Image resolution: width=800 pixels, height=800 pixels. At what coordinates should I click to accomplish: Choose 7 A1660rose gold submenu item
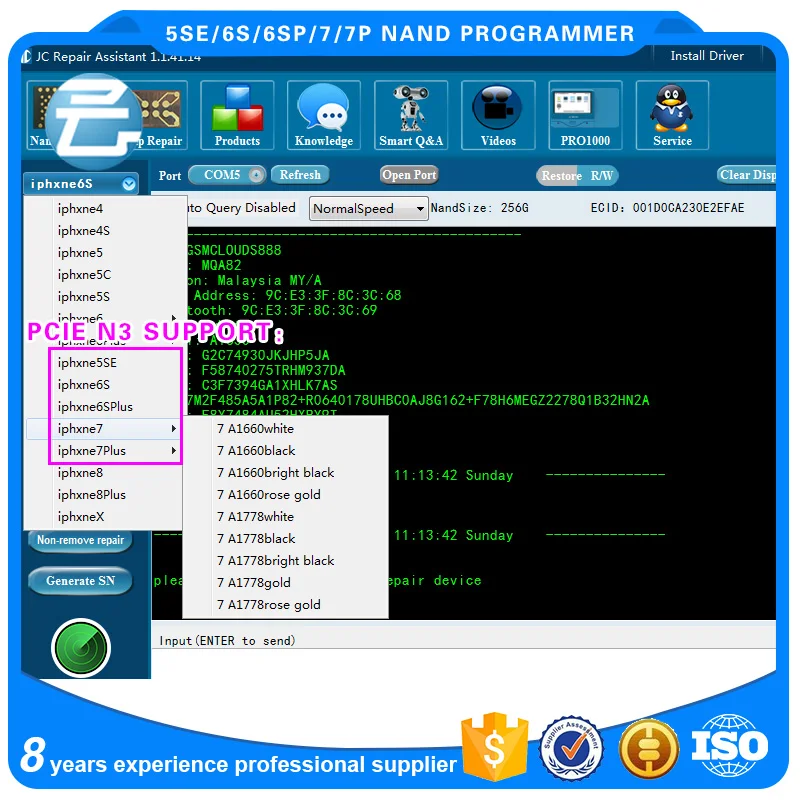[x=286, y=494]
